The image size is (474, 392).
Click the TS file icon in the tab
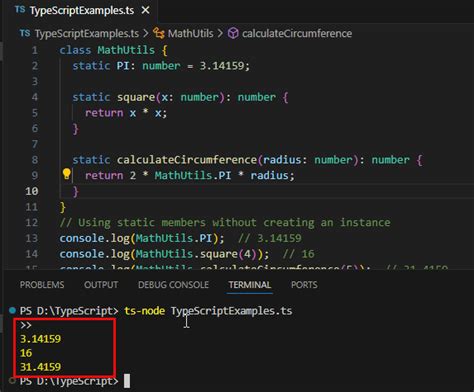point(20,10)
